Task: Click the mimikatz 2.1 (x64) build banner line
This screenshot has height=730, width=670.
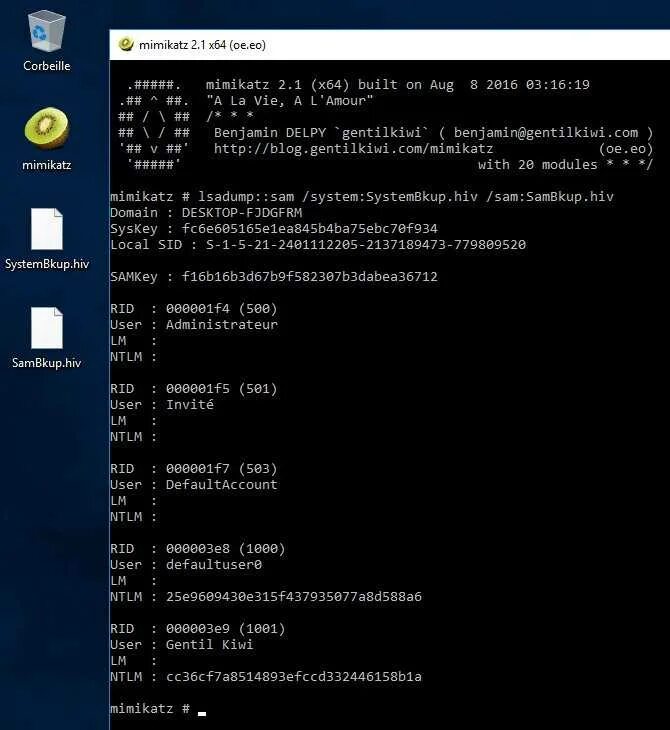Action: point(398,85)
